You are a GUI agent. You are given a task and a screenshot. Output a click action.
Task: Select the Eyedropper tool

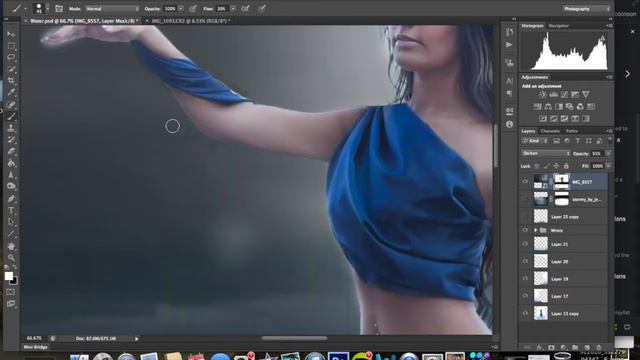click(x=11, y=92)
